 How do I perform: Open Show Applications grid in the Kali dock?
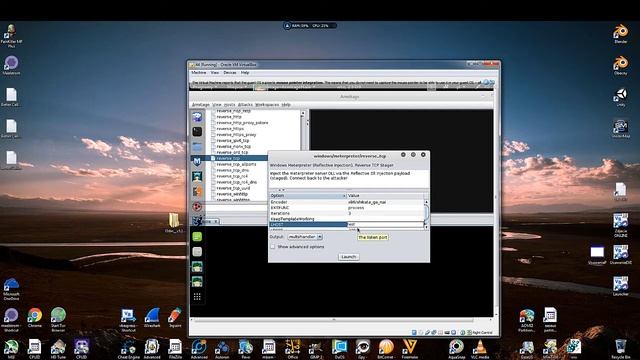click(x=197, y=297)
